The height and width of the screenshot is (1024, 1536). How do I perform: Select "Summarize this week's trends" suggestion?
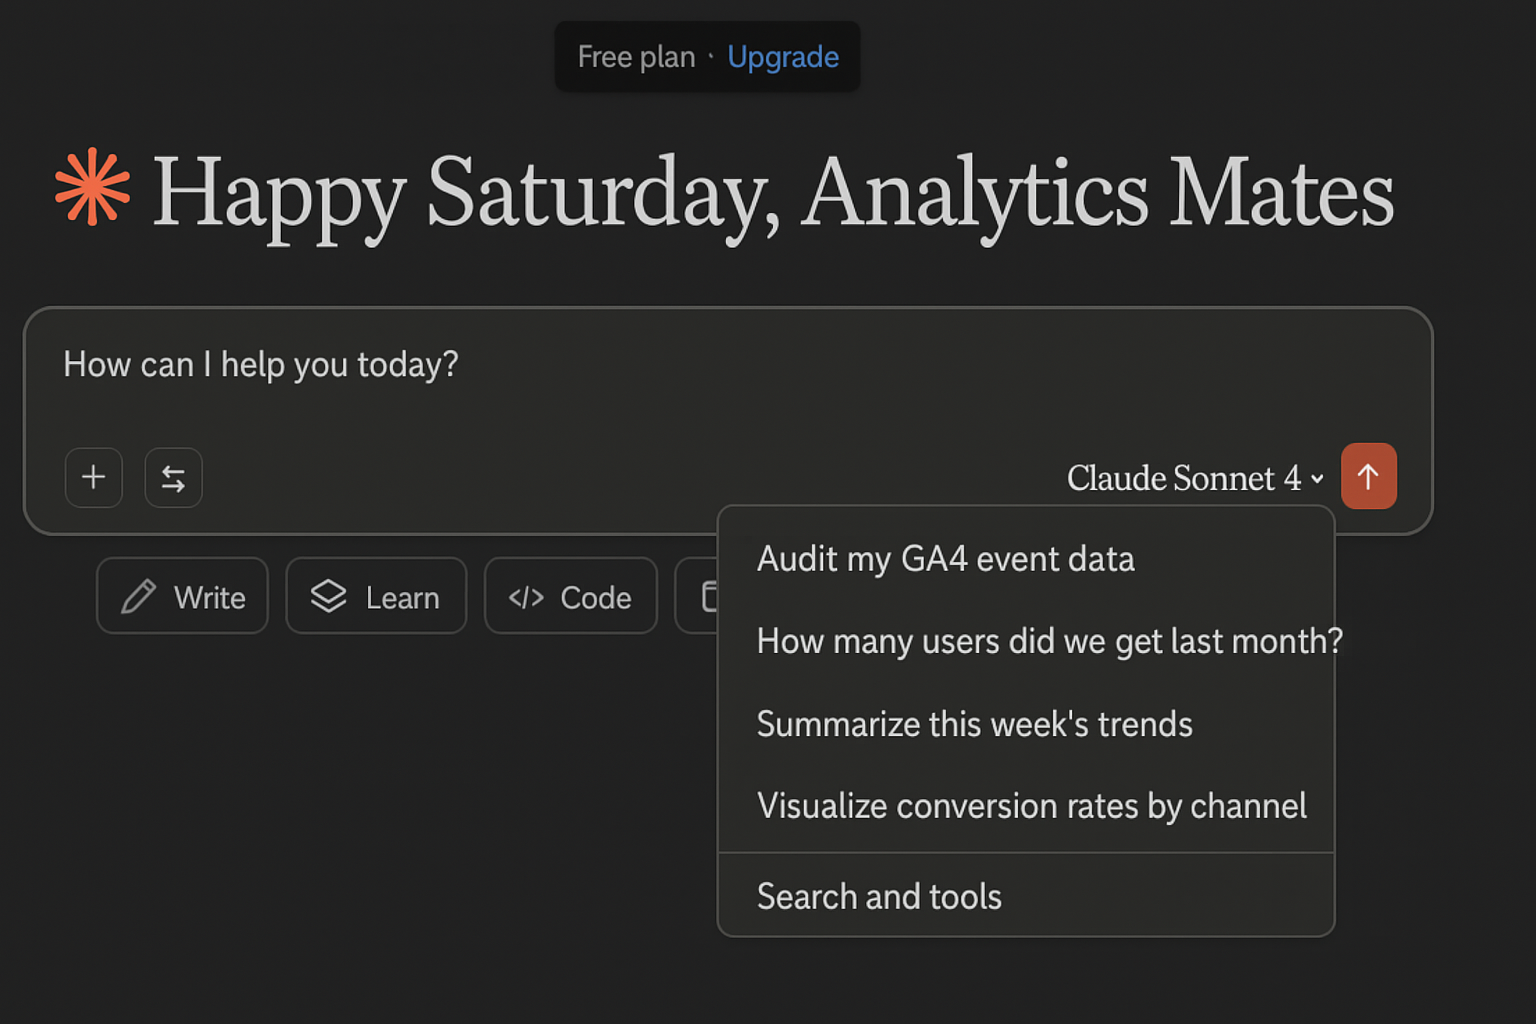click(974, 724)
